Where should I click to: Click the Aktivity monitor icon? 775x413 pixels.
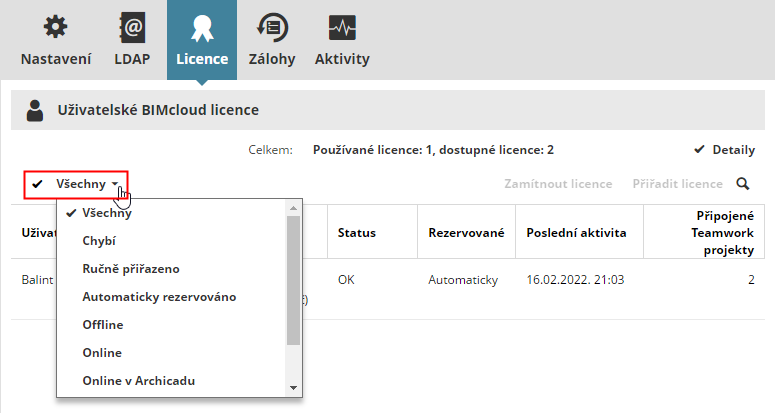click(342, 28)
